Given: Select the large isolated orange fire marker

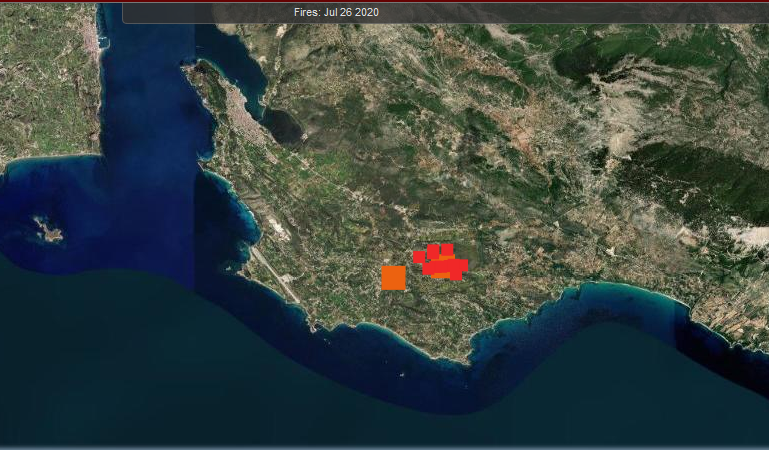Looking at the screenshot, I should [x=393, y=278].
